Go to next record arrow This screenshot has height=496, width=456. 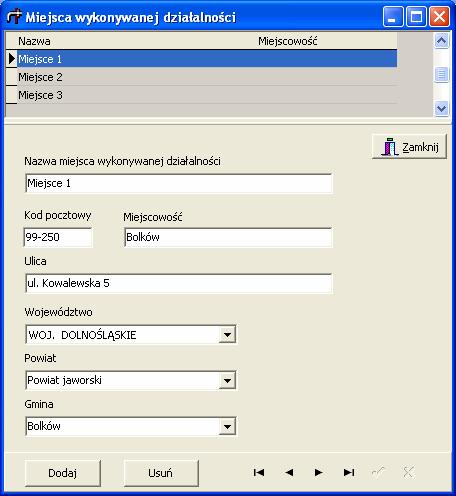coord(319,472)
